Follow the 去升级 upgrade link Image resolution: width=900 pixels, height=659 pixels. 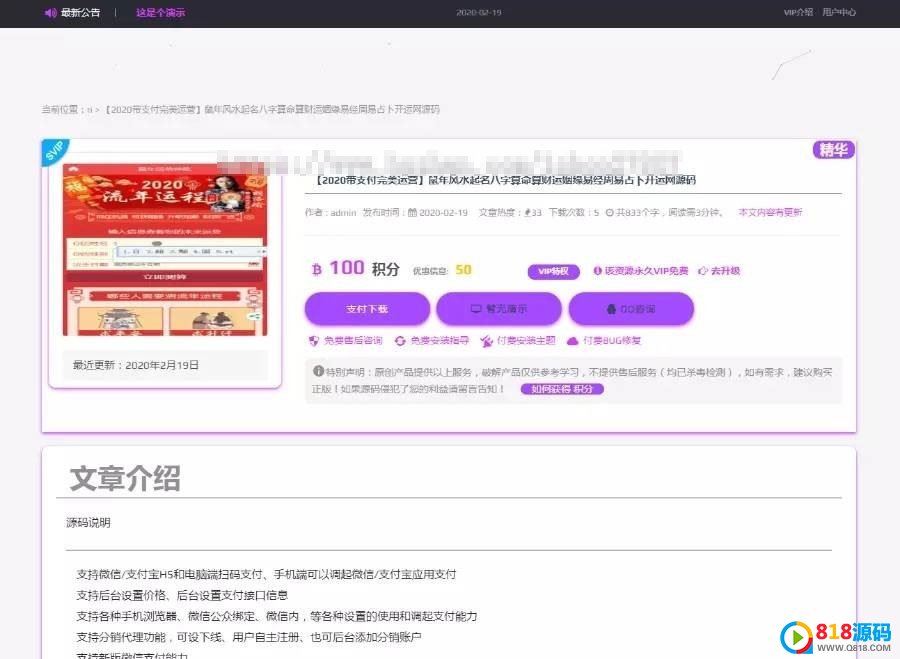[726, 270]
